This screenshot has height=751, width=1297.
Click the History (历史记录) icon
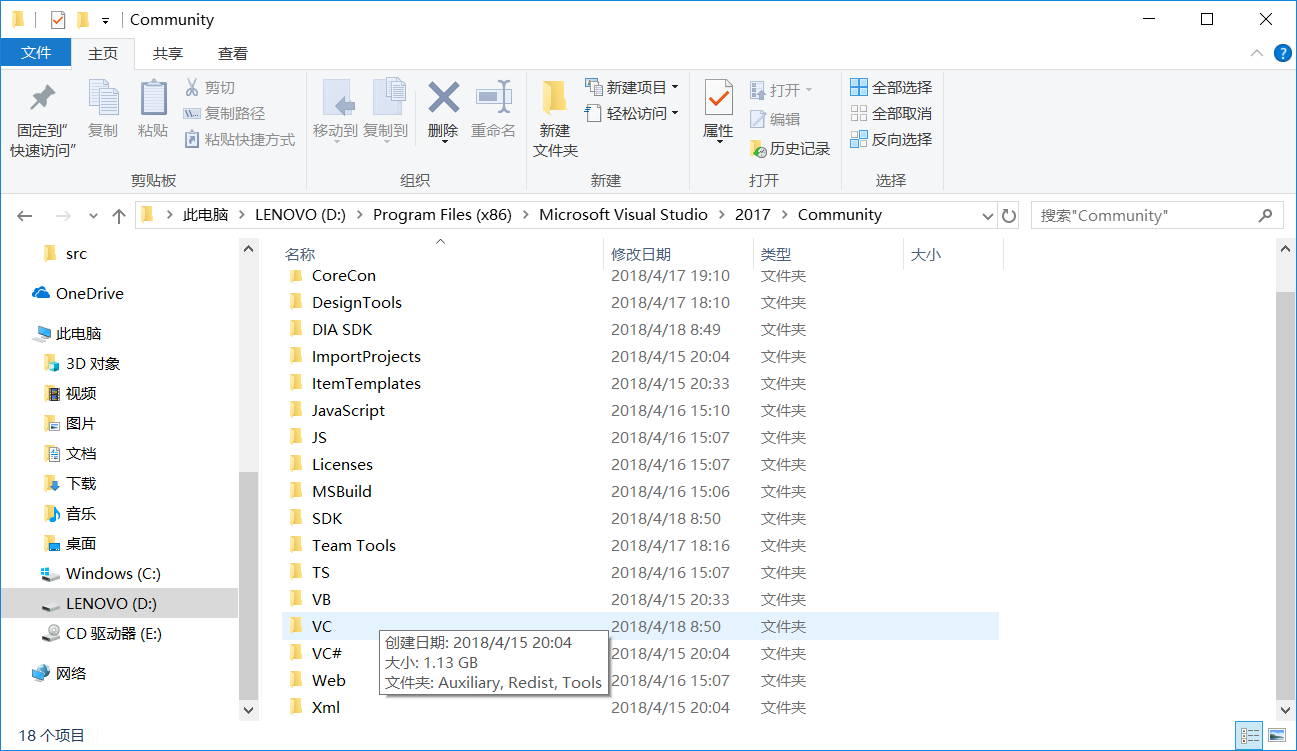click(758, 148)
